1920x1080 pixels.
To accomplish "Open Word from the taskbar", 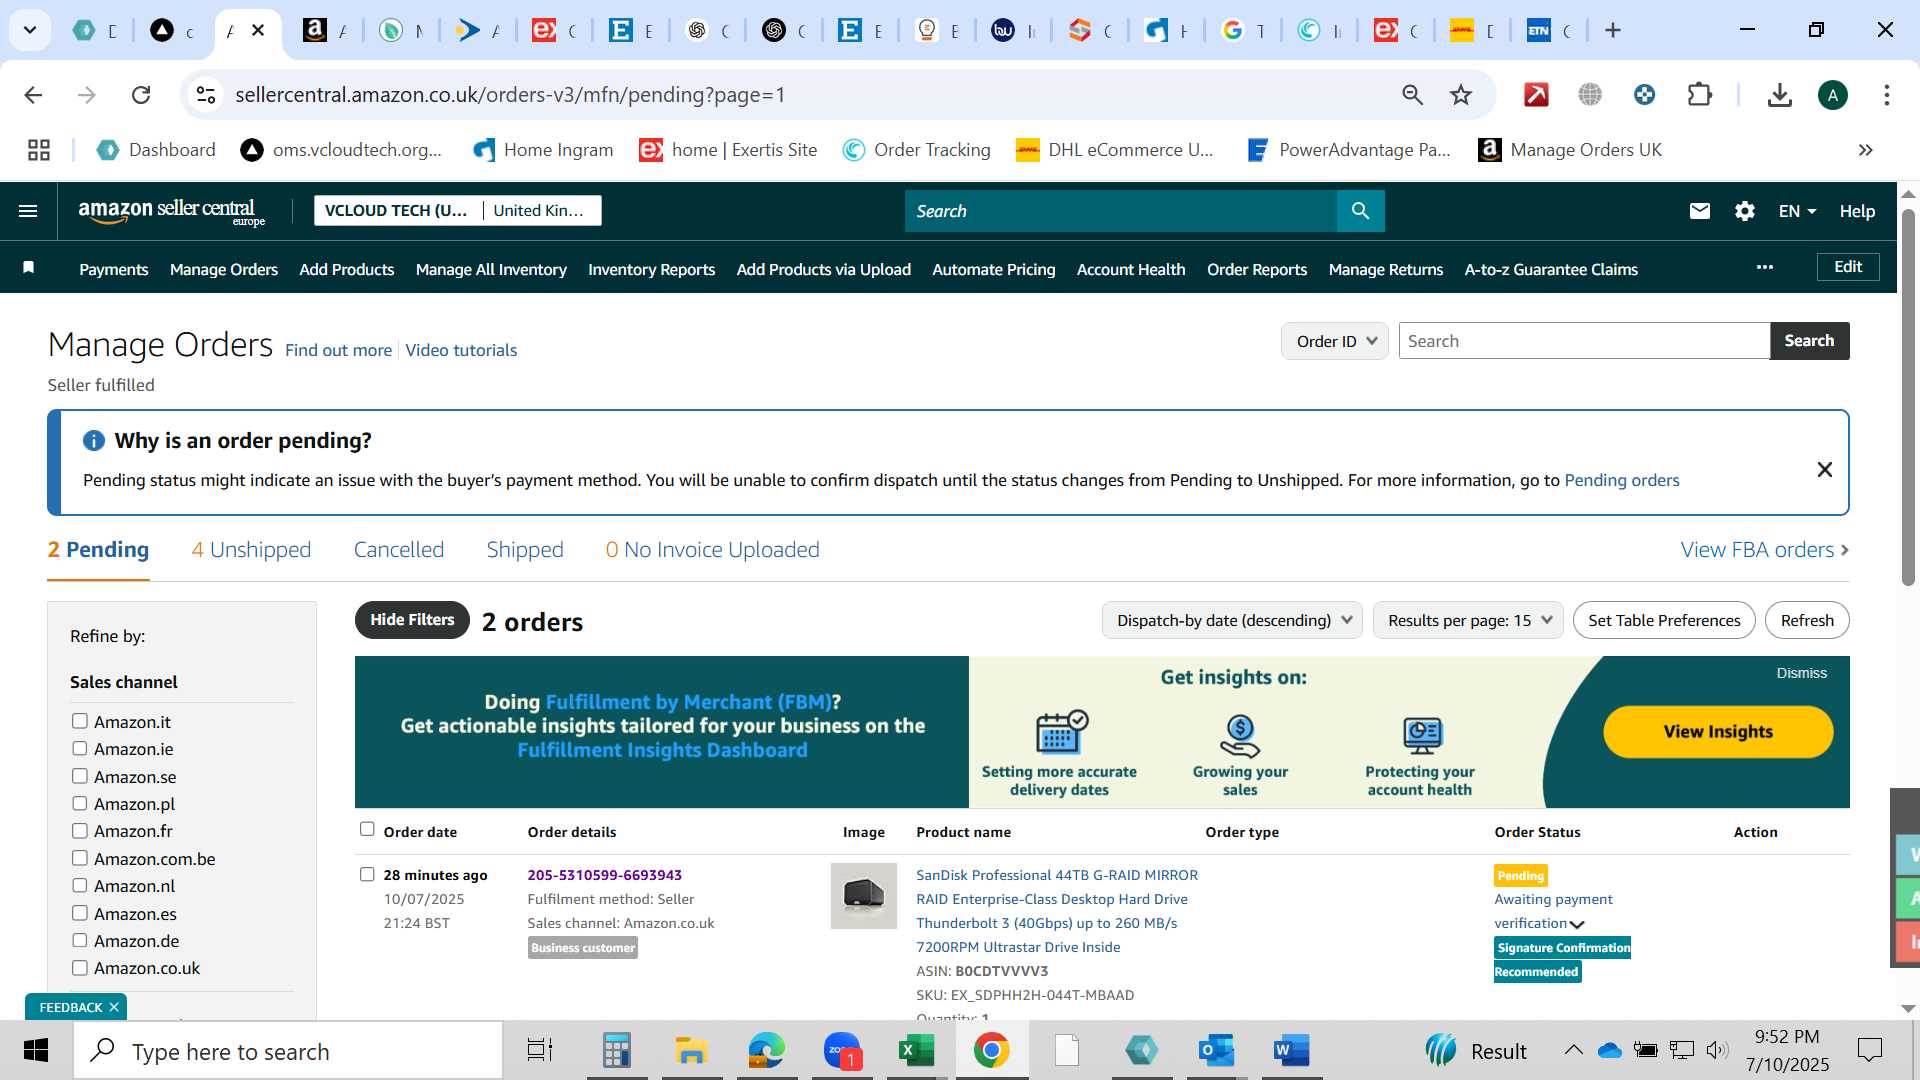I will coord(1291,1051).
